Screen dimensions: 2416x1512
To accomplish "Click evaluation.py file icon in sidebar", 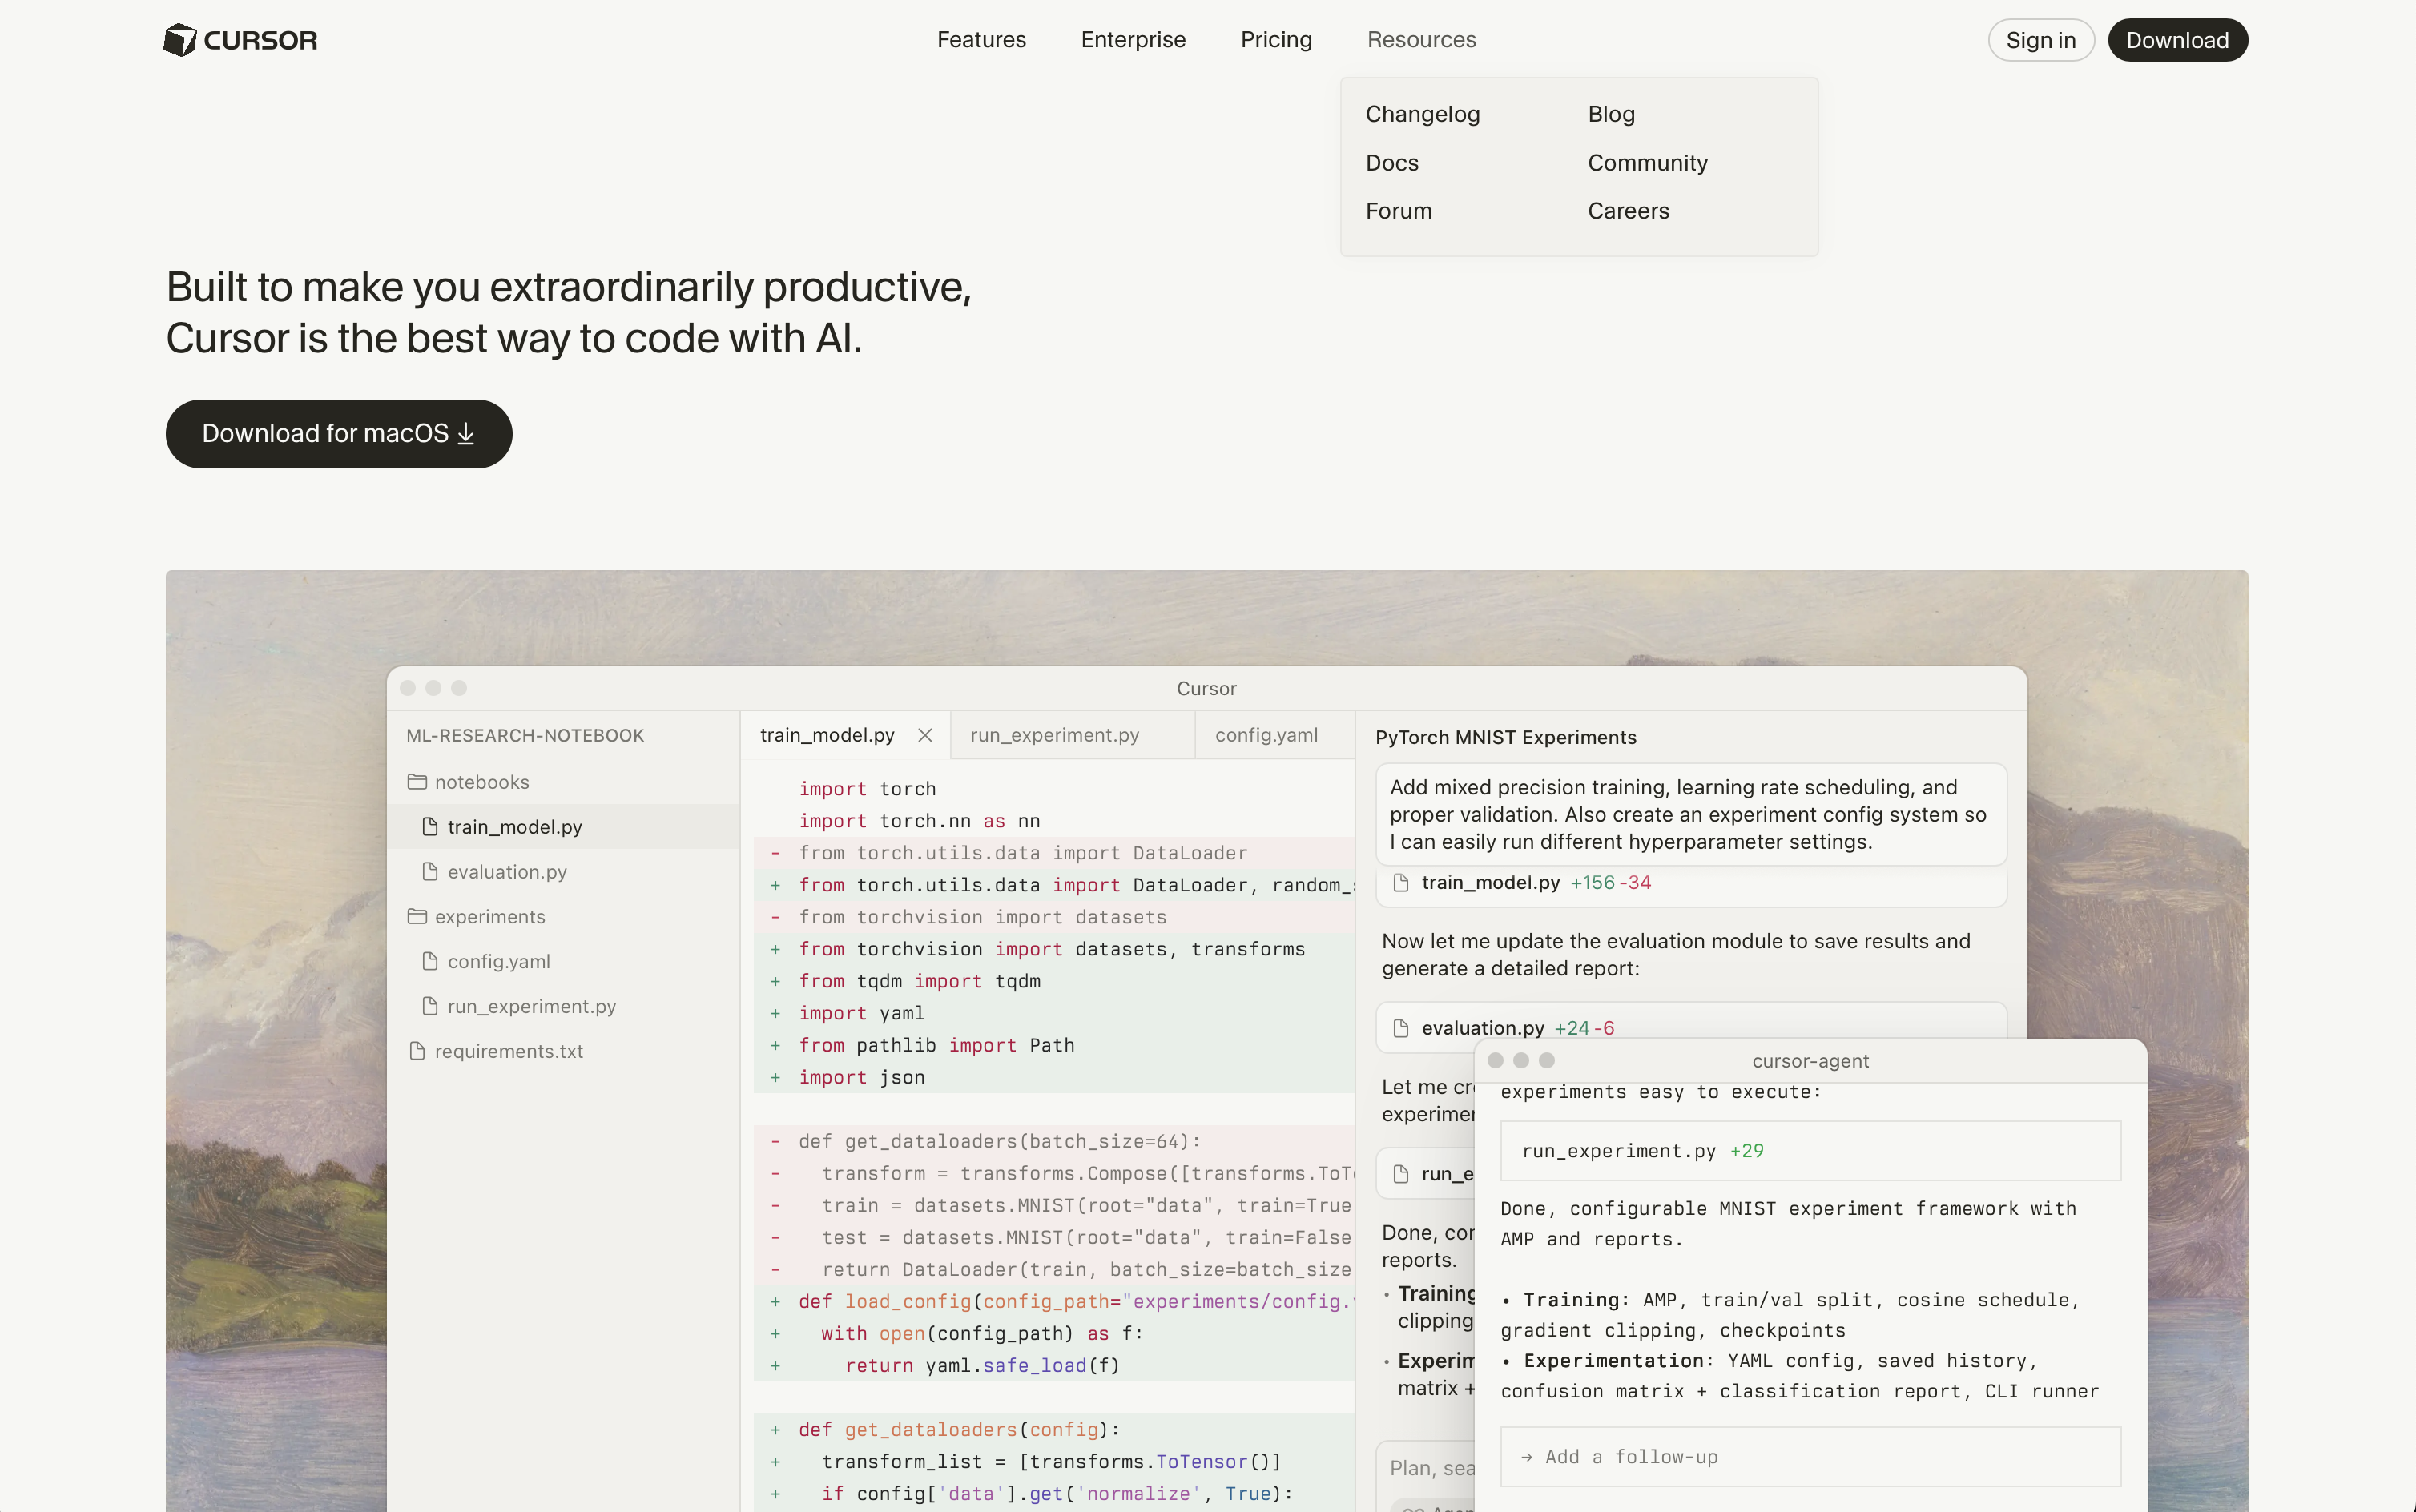I will tap(430, 872).
